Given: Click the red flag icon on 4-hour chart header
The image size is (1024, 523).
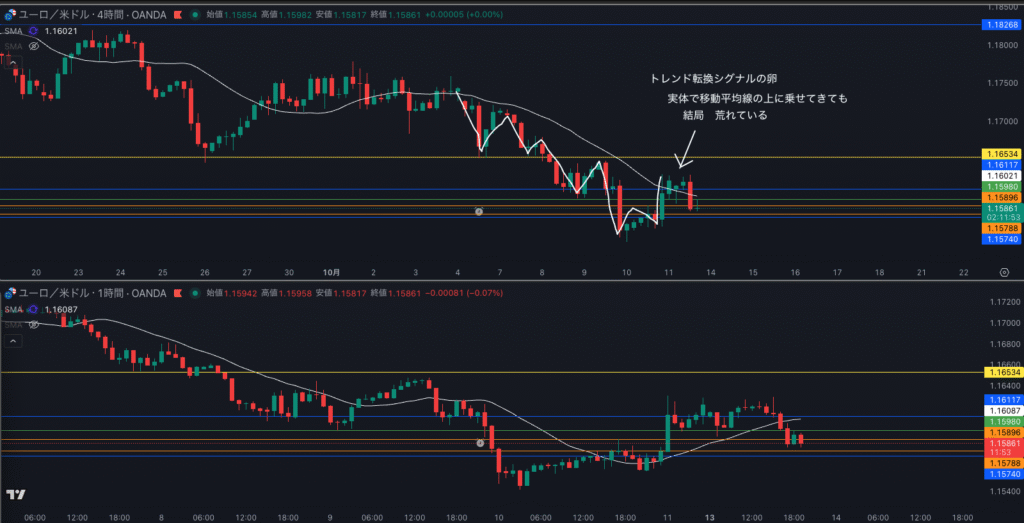Looking at the screenshot, I should tap(177, 16).
